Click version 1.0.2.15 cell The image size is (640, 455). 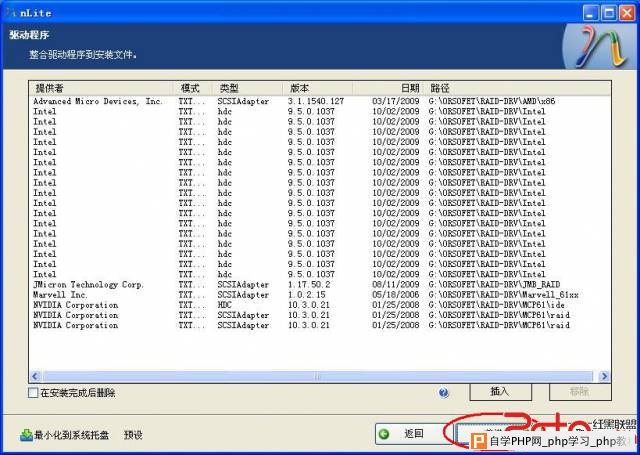307,295
